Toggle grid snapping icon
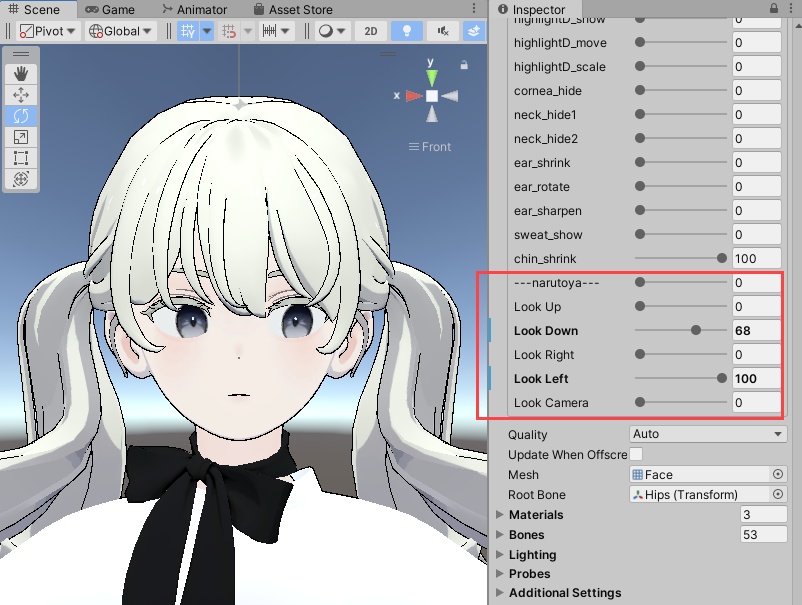The image size is (802, 605). coord(229,31)
